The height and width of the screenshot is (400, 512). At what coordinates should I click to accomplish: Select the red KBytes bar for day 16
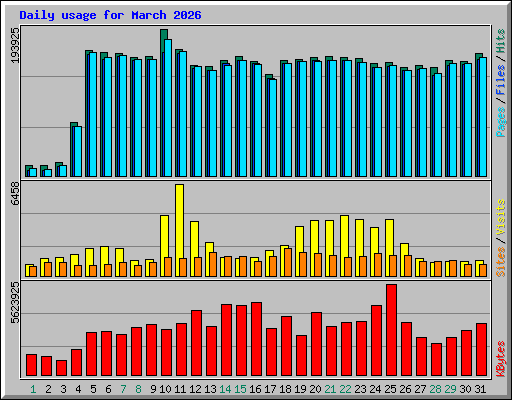pyautogui.click(x=256, y=339)
